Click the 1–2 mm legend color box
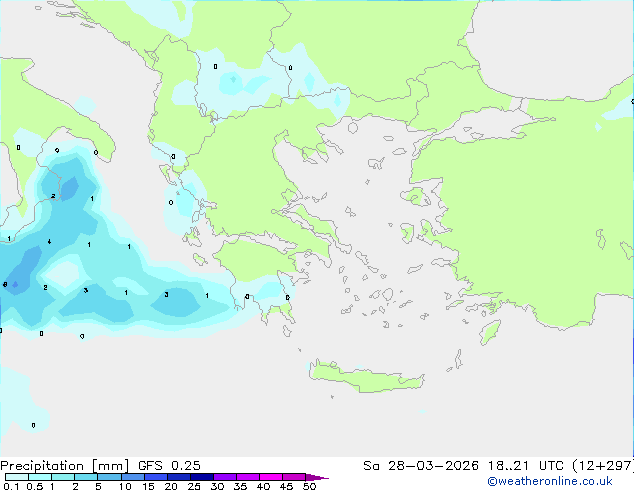This screenshot has height=490, width=634. click(63, 477)
